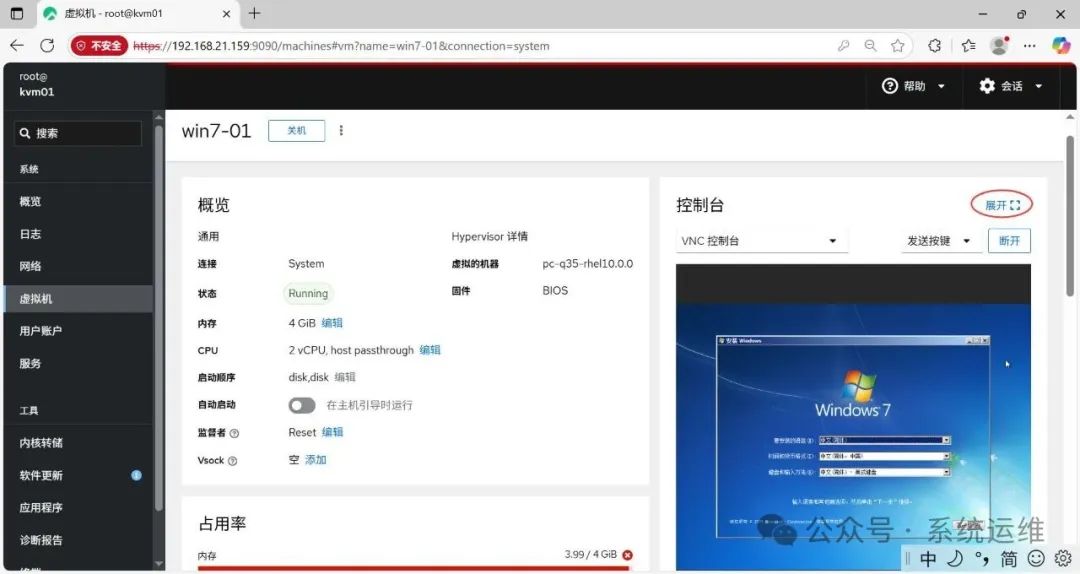1080x574 pixels.
Task: Open 诊断报告 in the sidebar
Action: (x=78, y=540)
